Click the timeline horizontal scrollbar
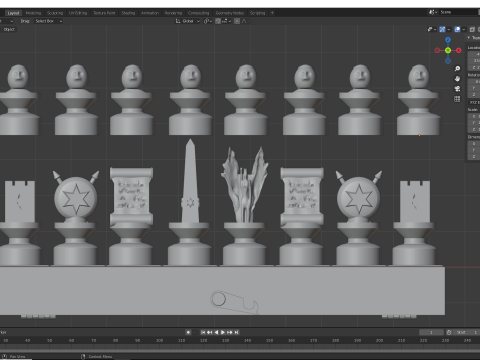Image resolution: width=480 pixels, height=360 pixels. (240, 351)
